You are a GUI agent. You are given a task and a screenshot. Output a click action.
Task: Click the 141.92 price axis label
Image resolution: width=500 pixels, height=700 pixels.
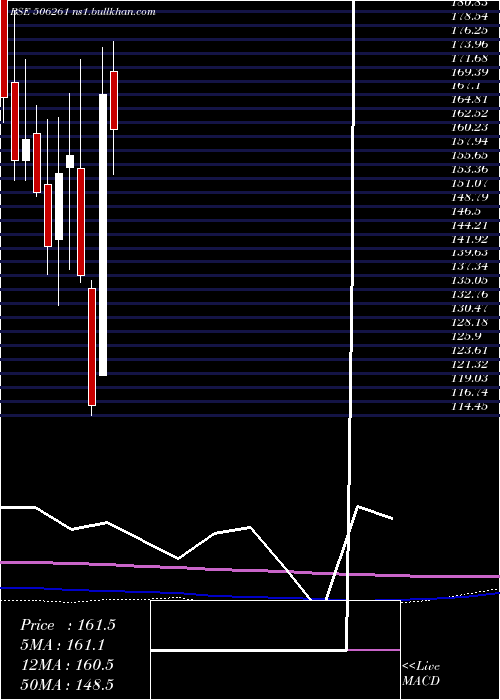tap(470, 239)
